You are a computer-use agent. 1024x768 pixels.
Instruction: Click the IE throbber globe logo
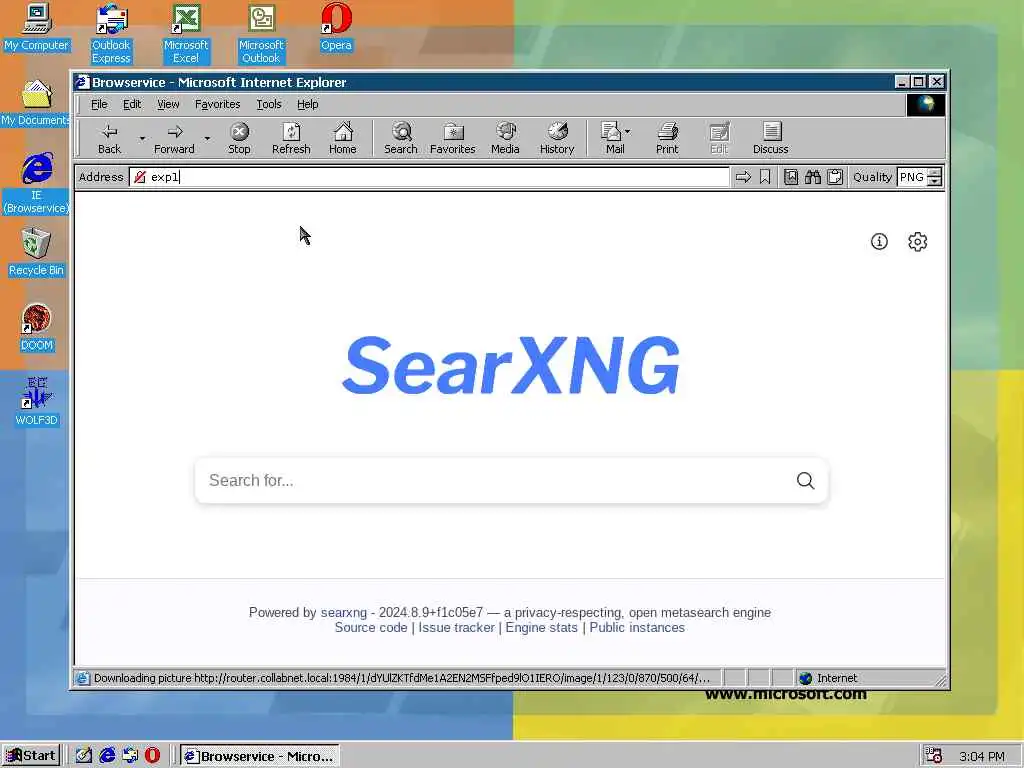click(x=925, y=104)
